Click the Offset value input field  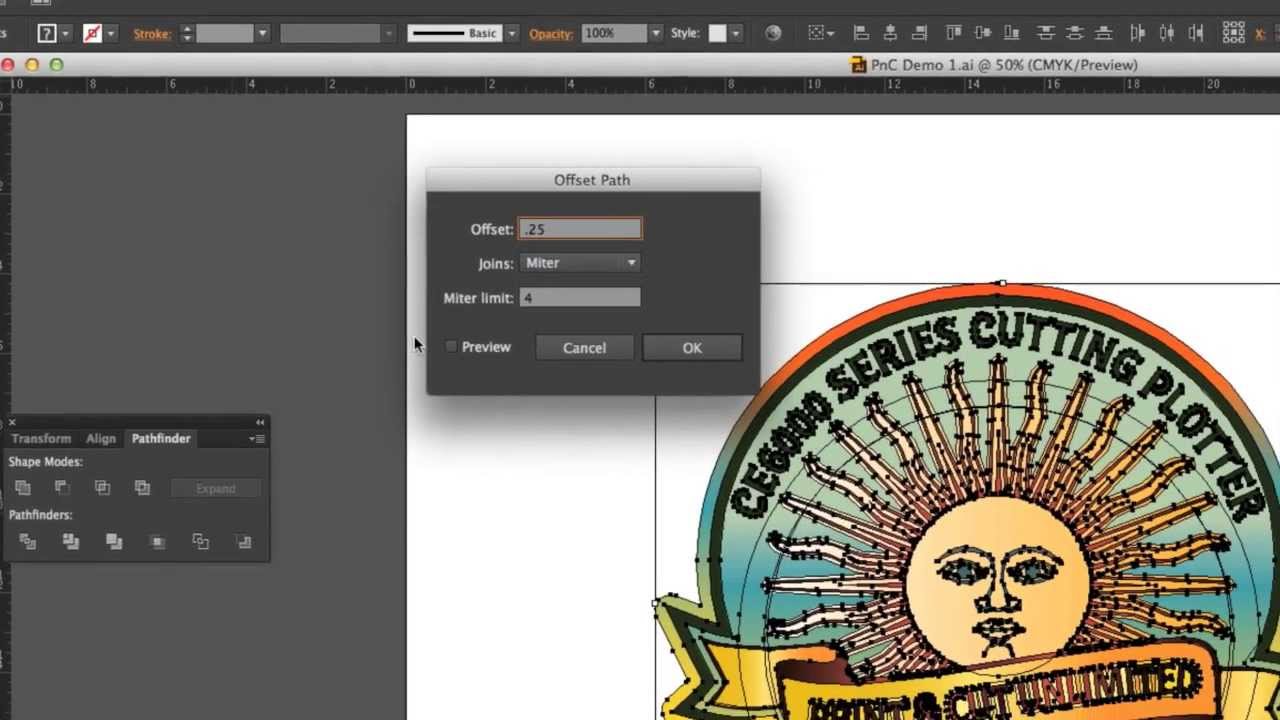click(x=580, y=229)
